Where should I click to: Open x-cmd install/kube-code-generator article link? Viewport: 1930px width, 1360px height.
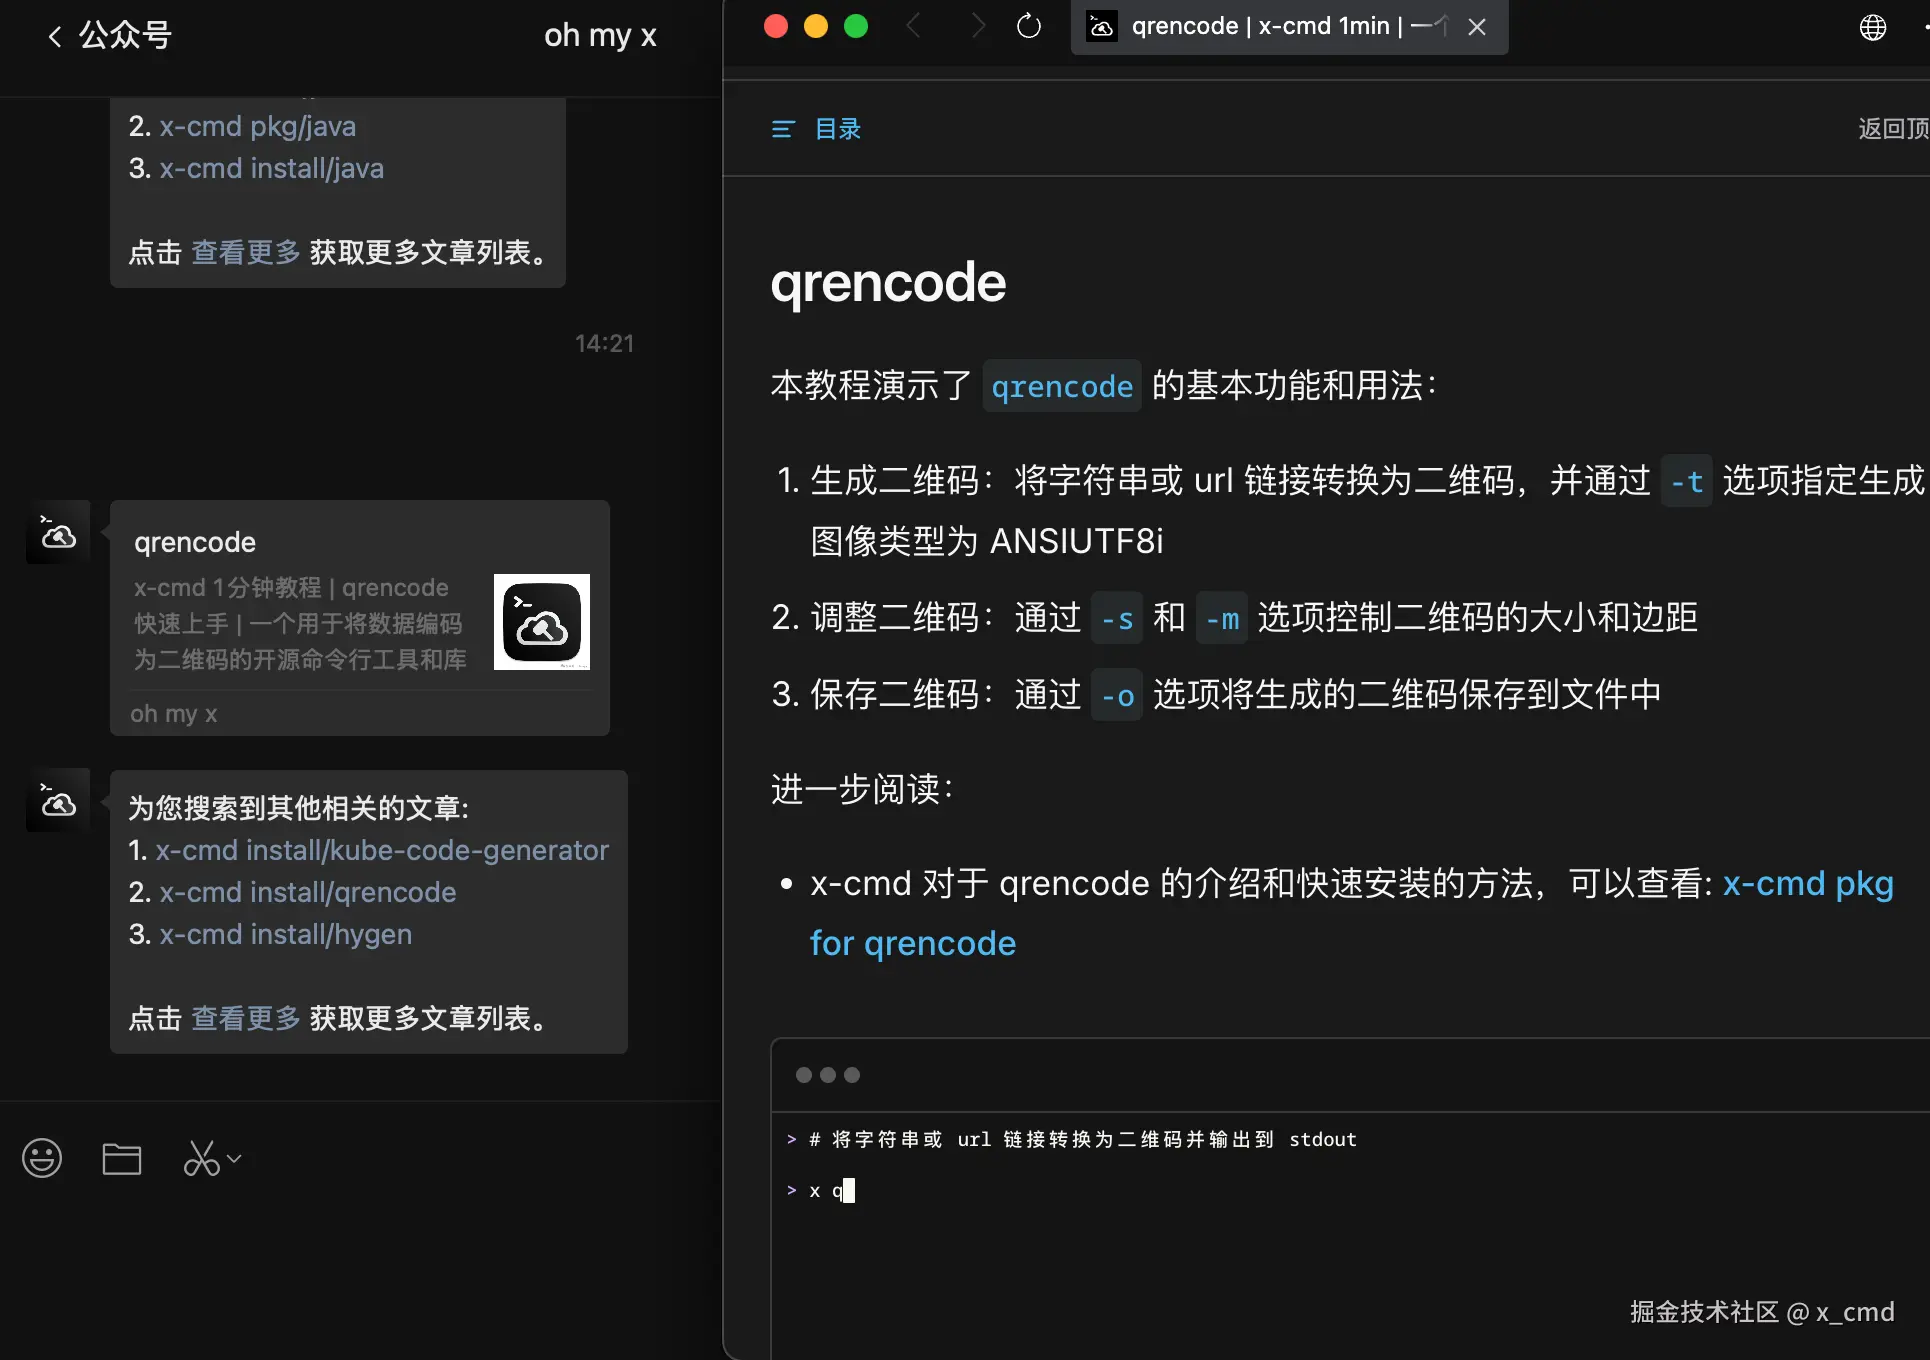click(x=381, y=850)
